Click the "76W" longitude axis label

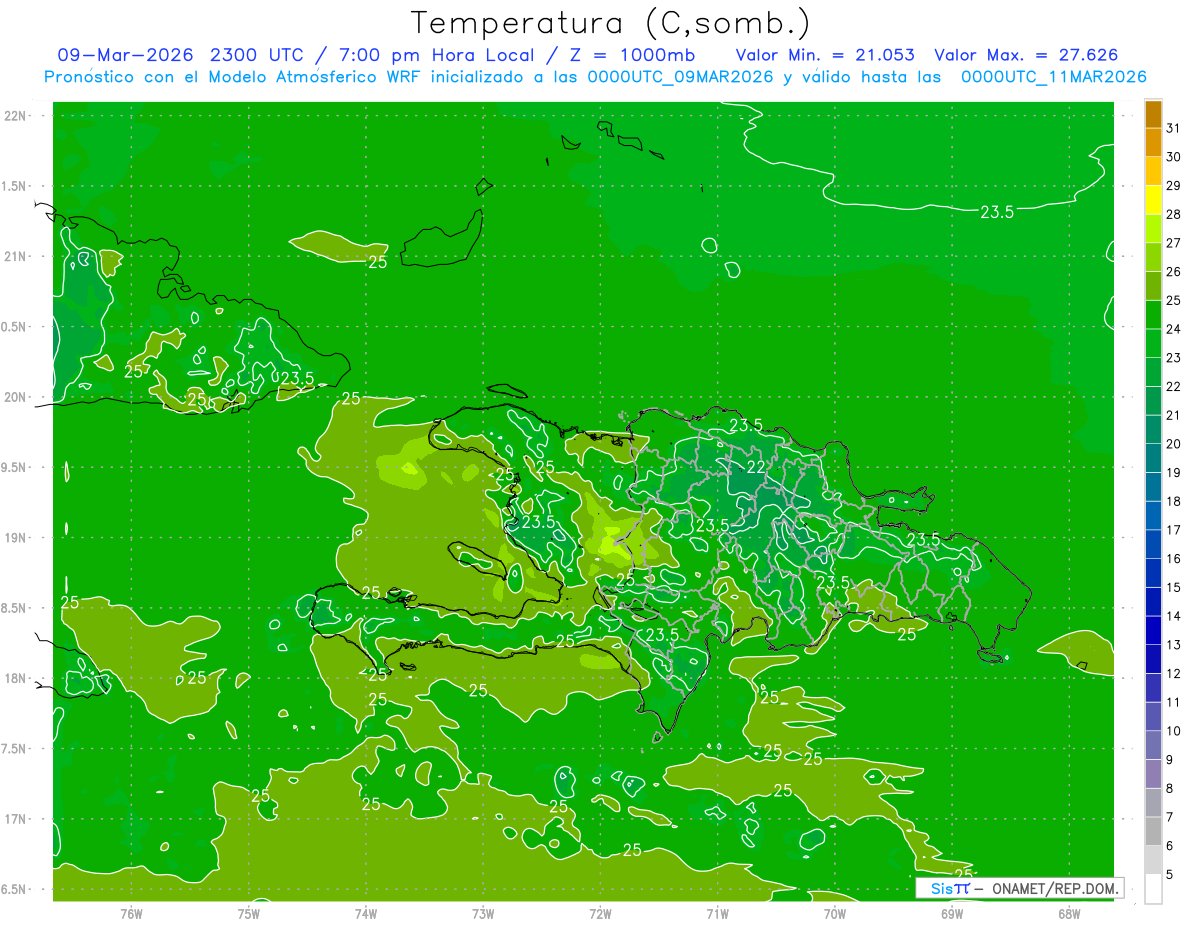coord(131,914)
